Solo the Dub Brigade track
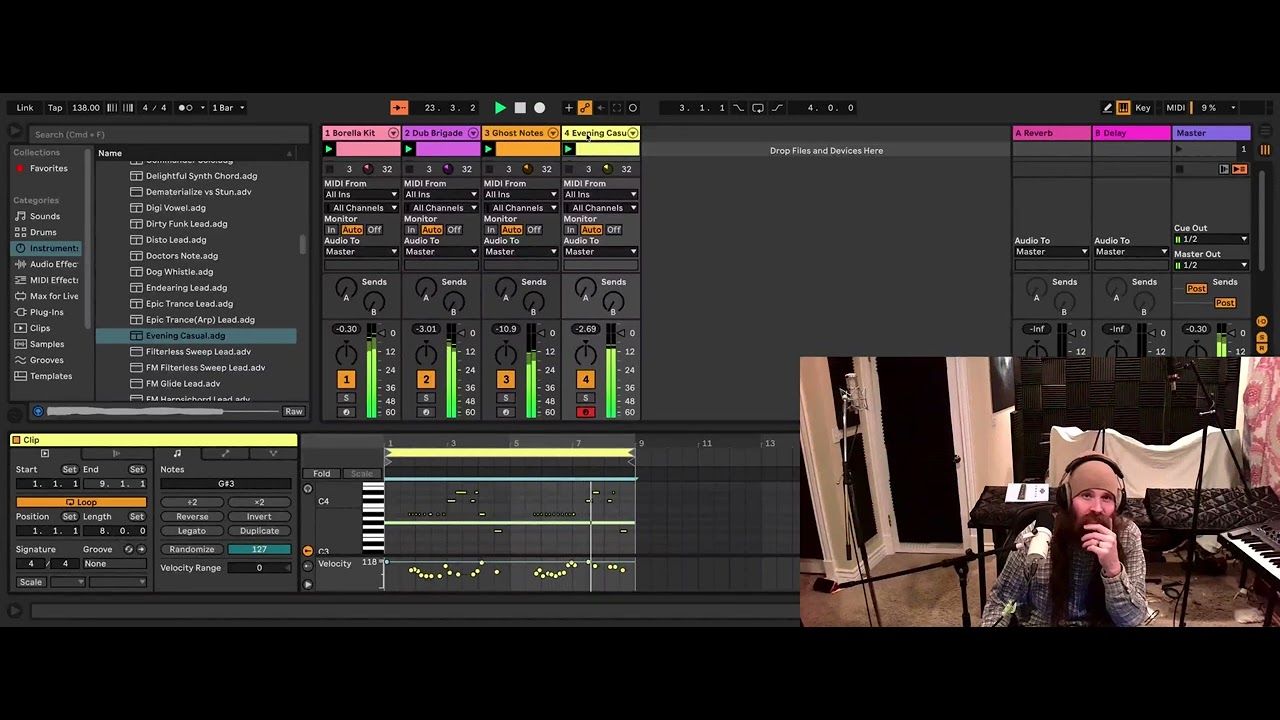 426,399
